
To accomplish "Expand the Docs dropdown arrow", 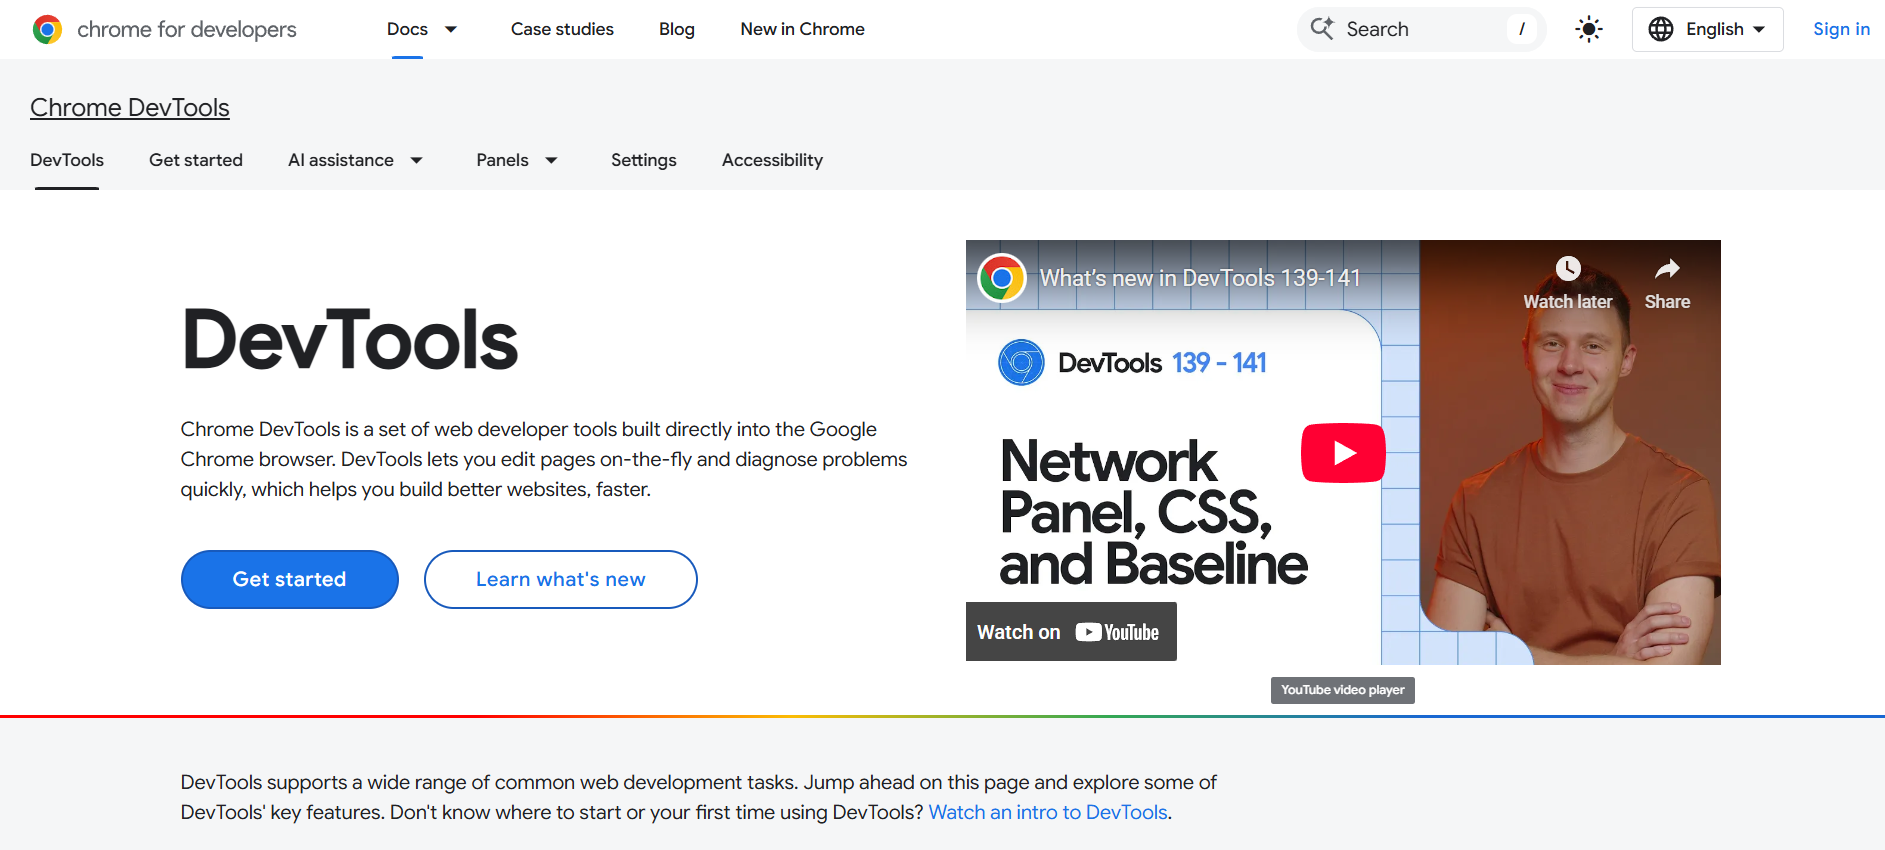I will click(x=451, y=30).
